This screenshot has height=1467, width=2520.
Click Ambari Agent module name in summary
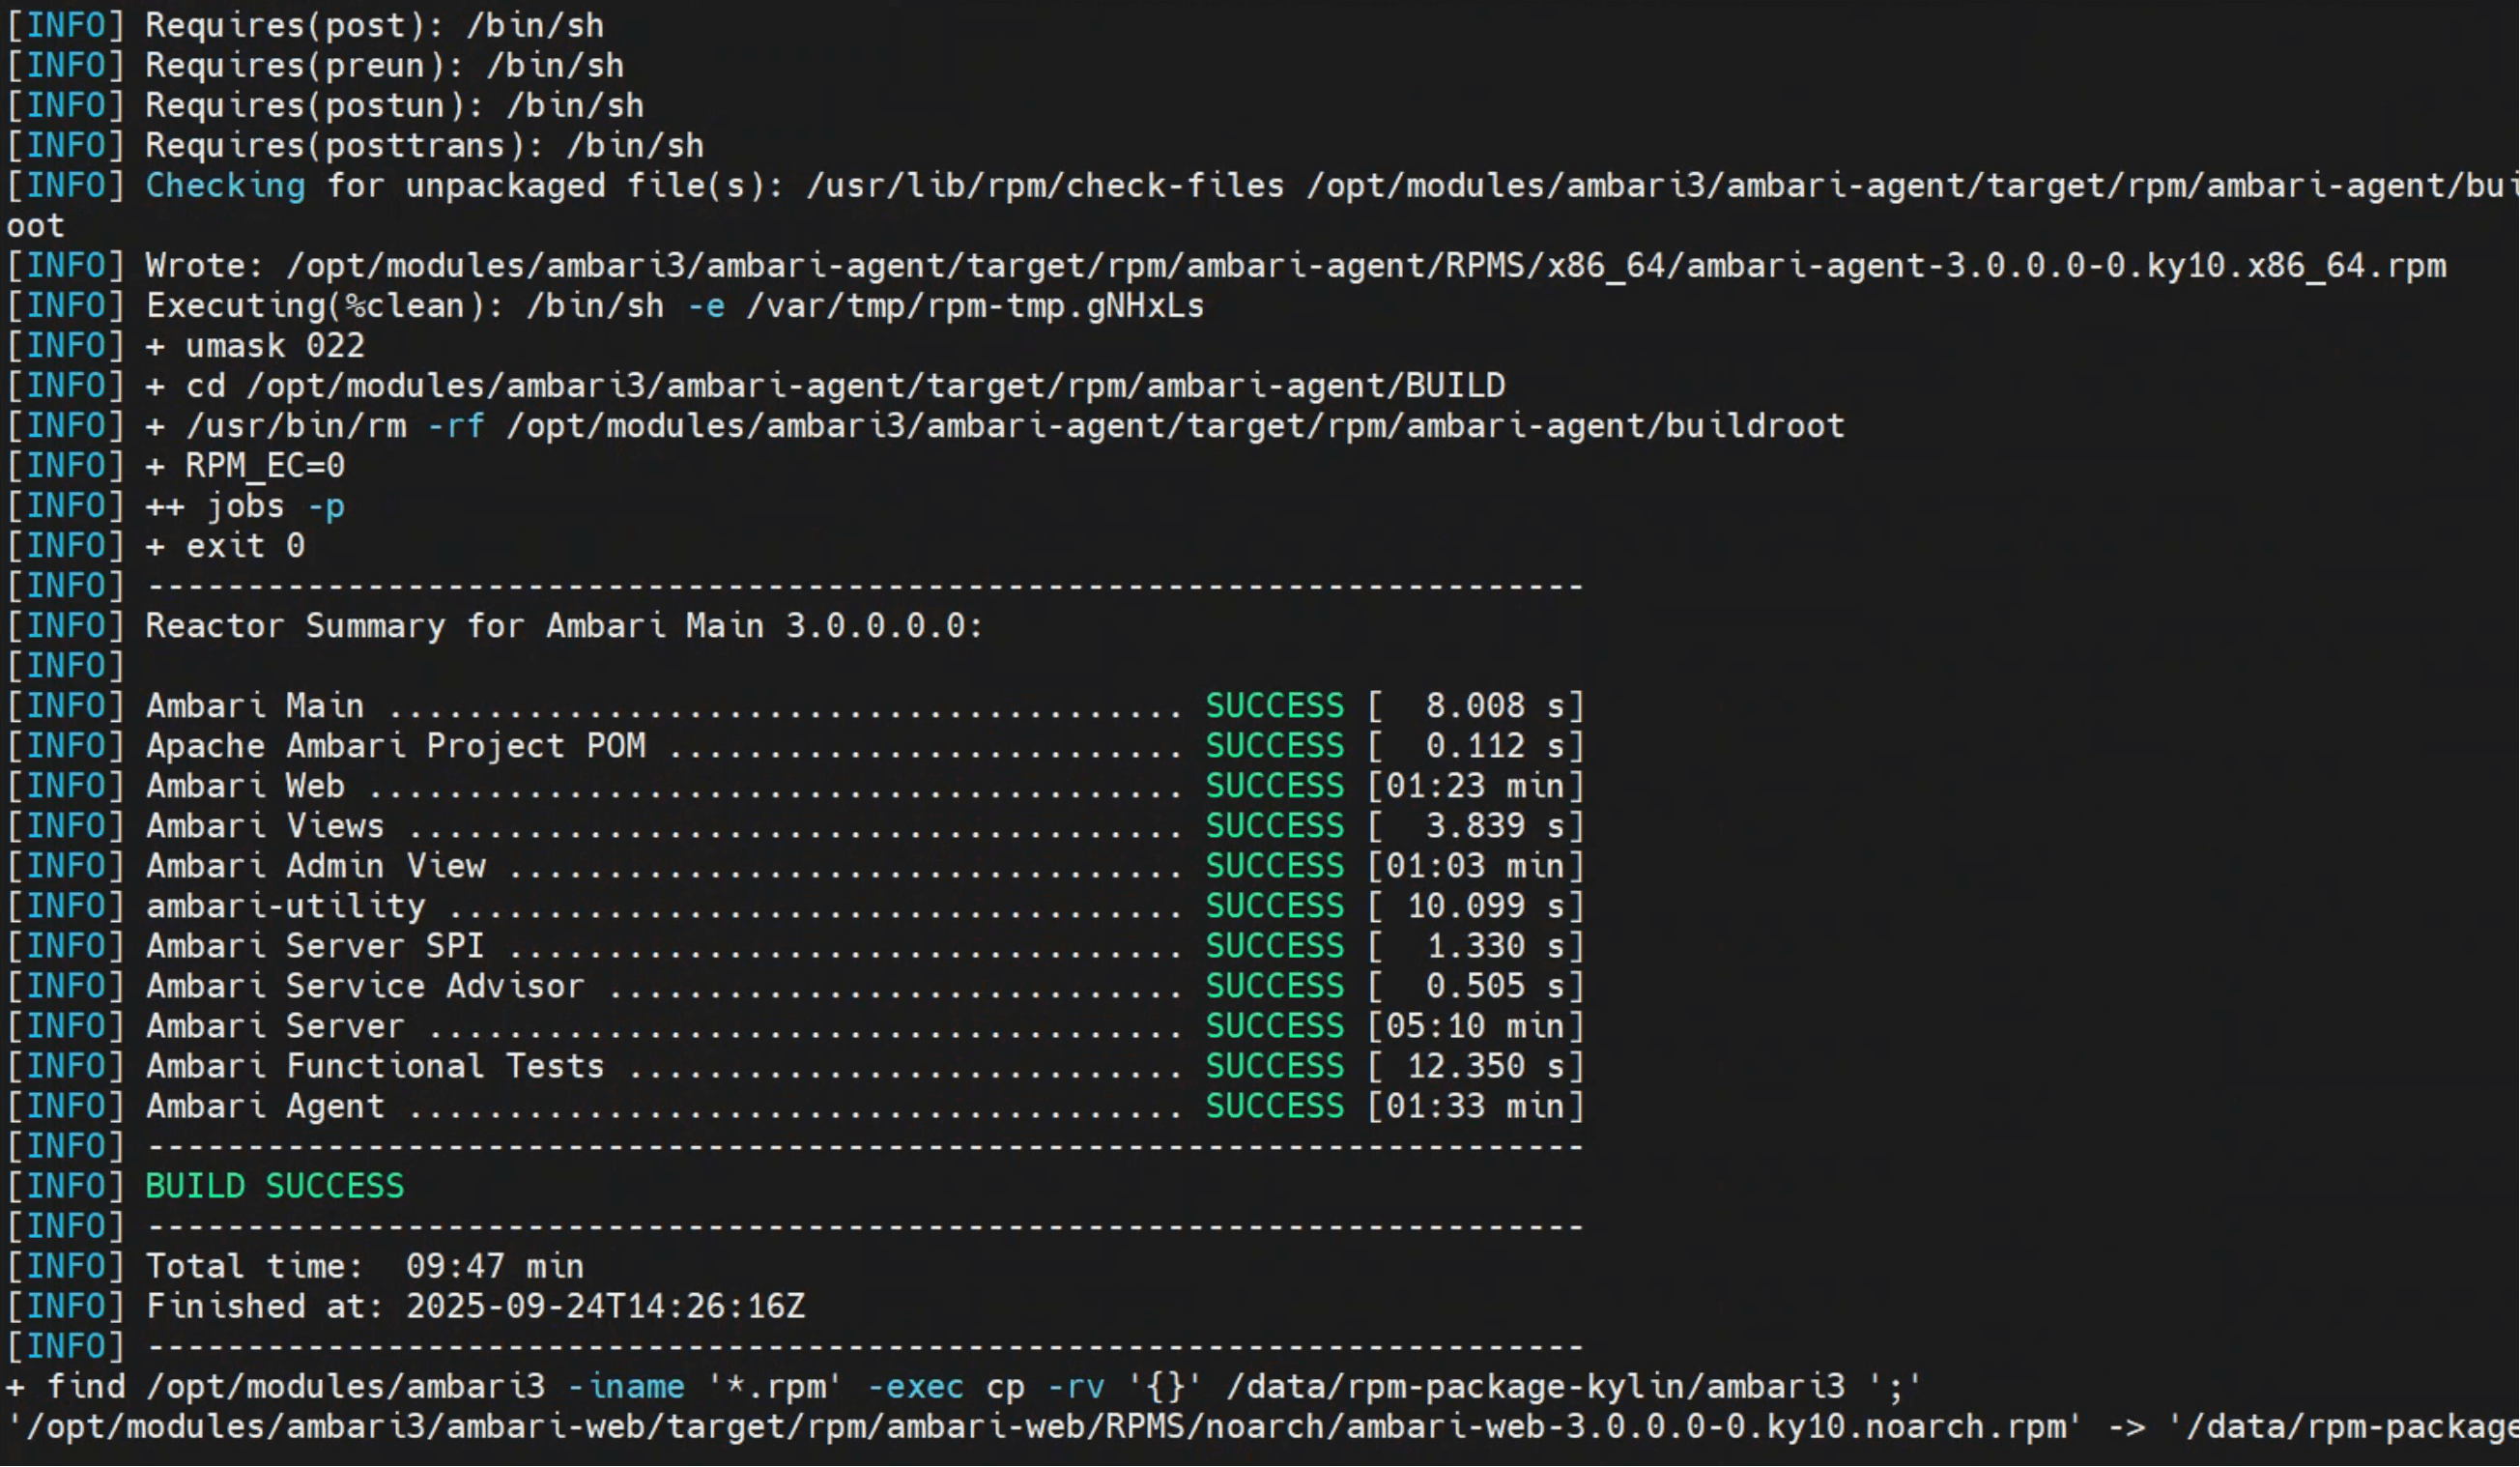pyautogui.click(x=265, y=1106)
